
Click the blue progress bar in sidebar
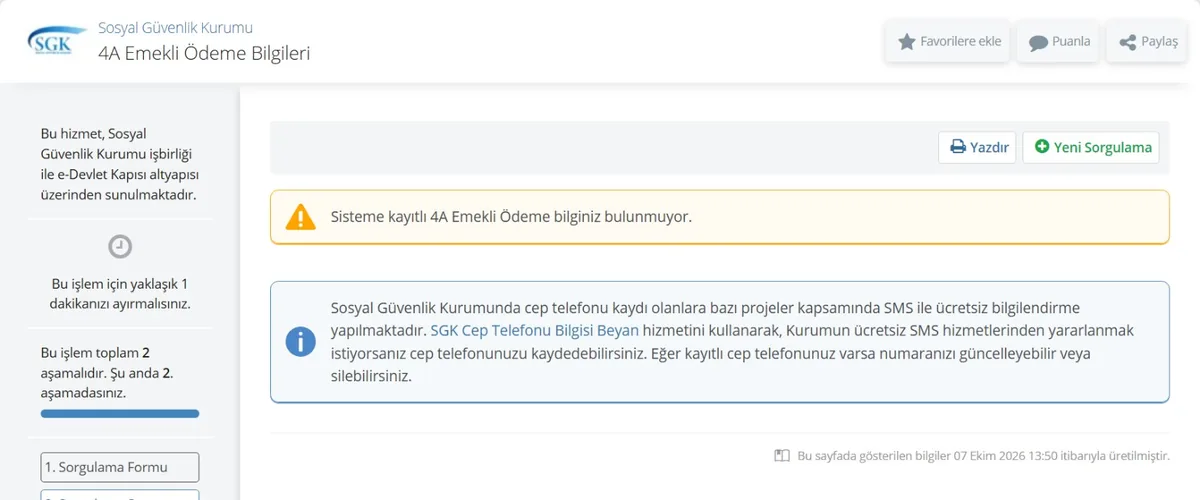click(x=120, y=413)
